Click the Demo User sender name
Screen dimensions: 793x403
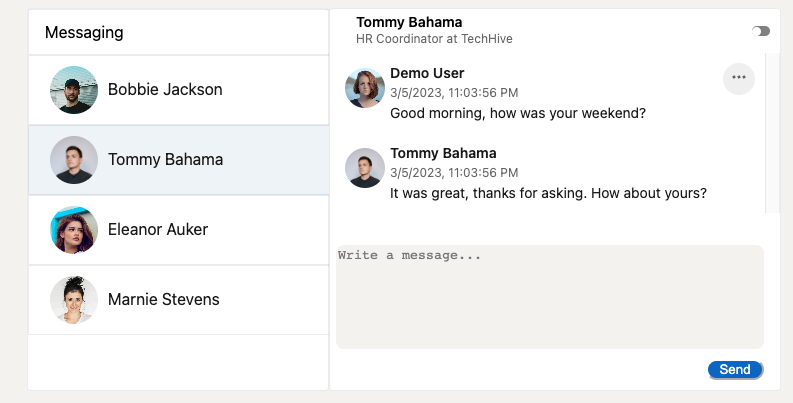[427, 73]
